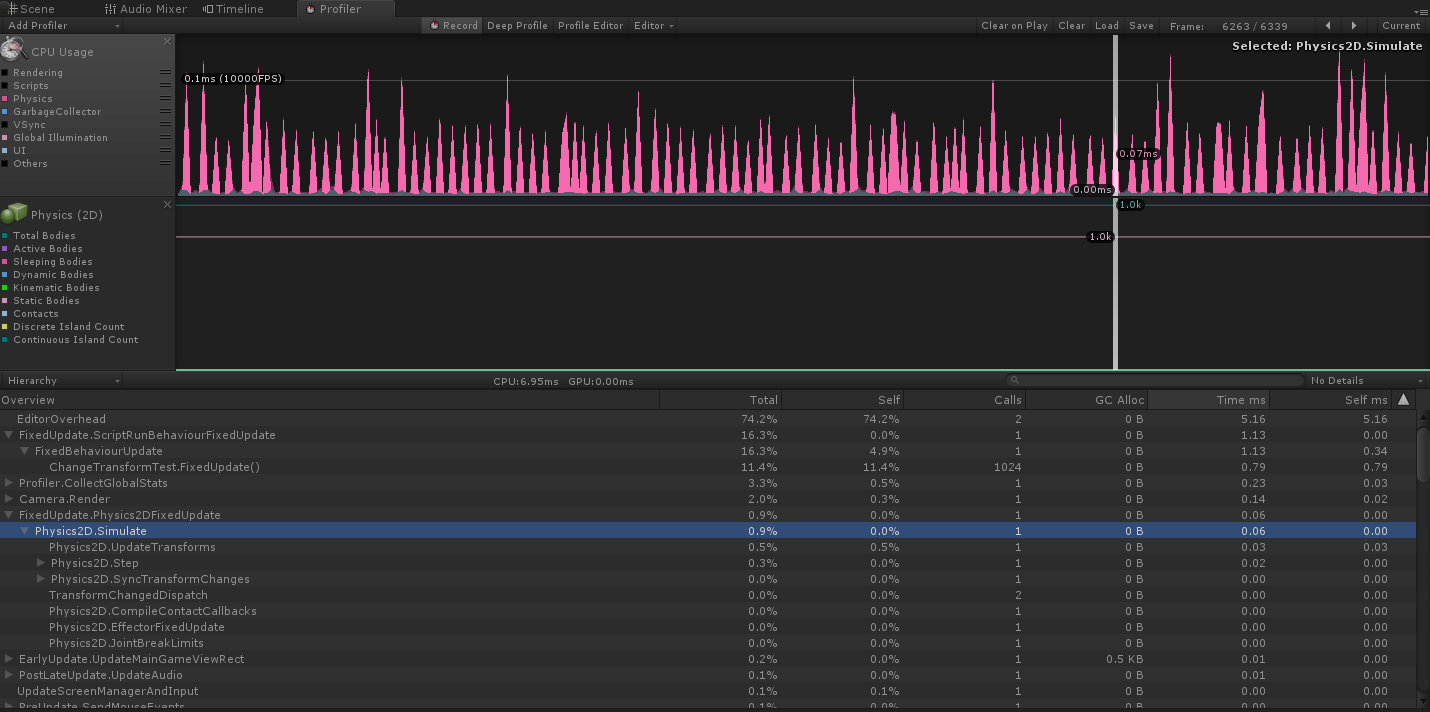Click the hierarchy search field

[1155, 380]
